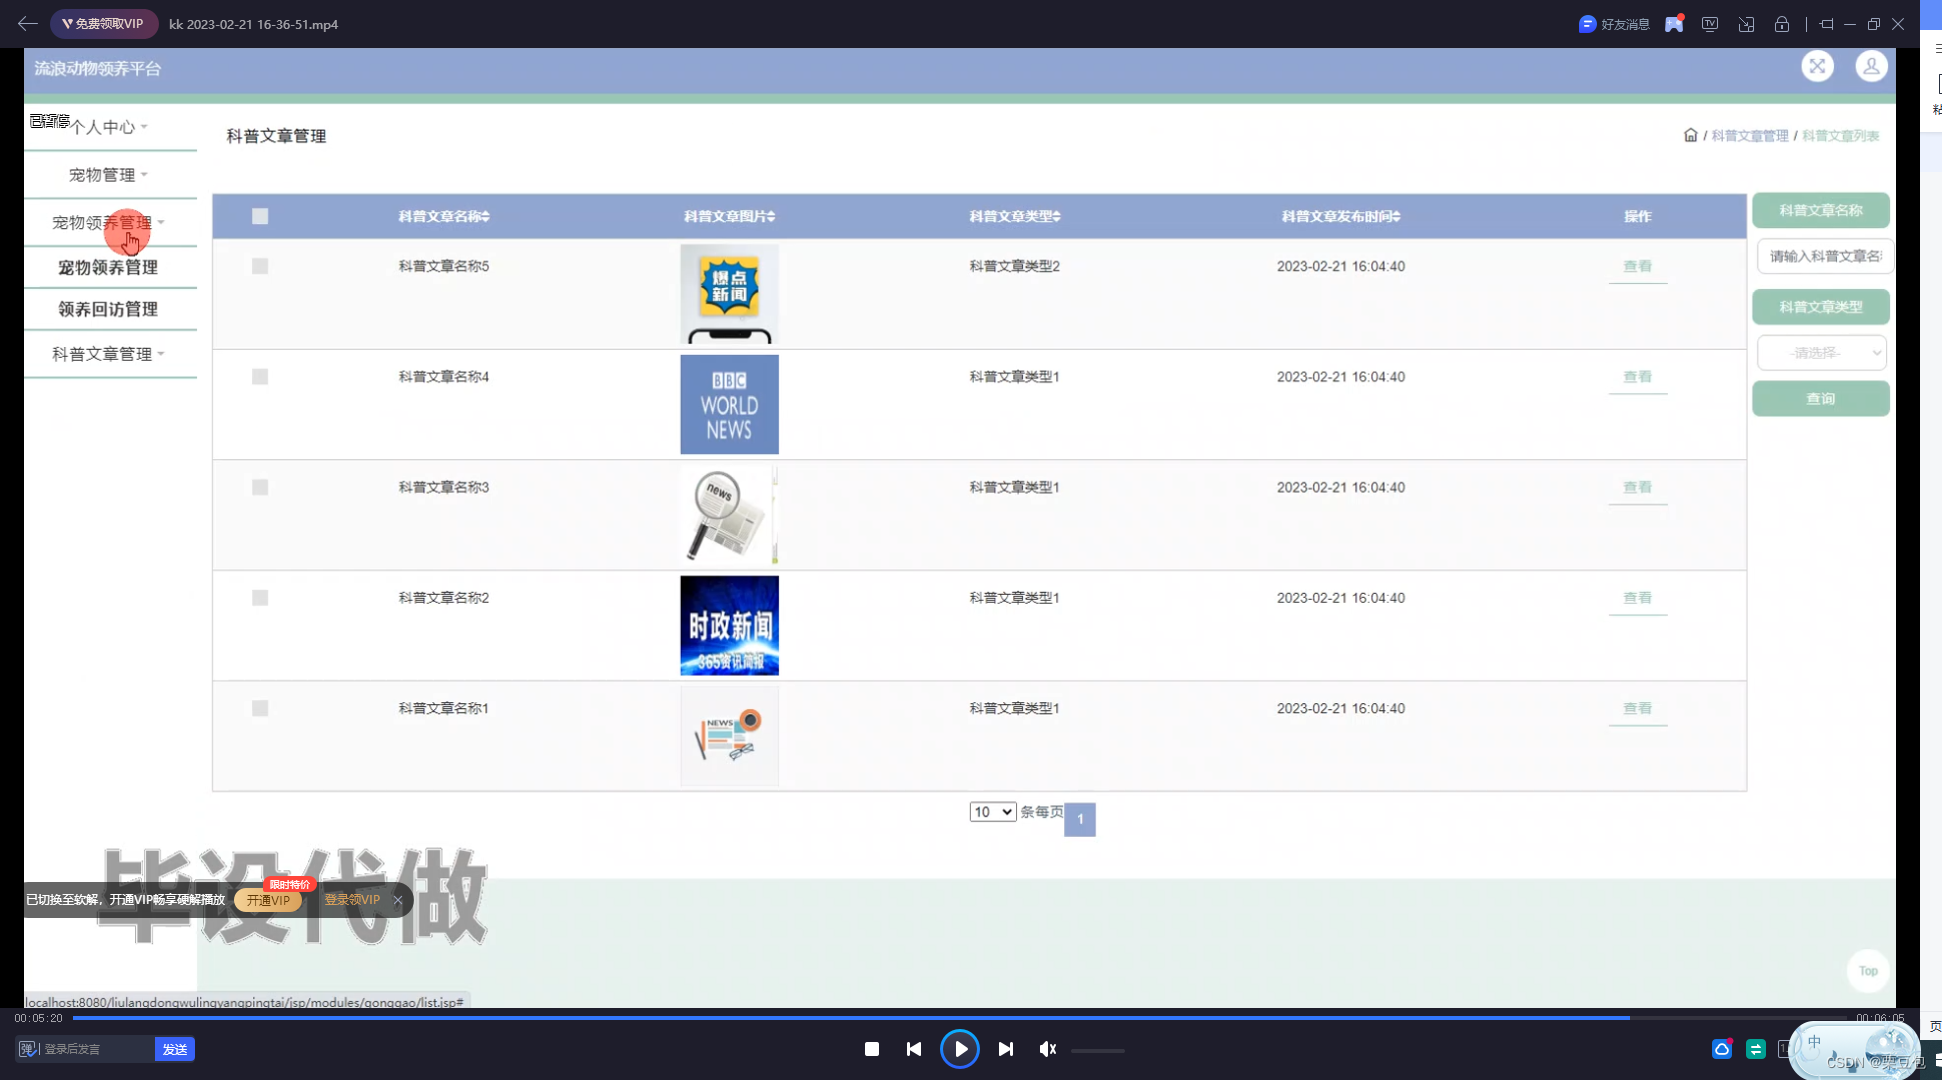Click the fullscreen expand icon in header
The image size is (1942, 1080).
click(1817, 67)
